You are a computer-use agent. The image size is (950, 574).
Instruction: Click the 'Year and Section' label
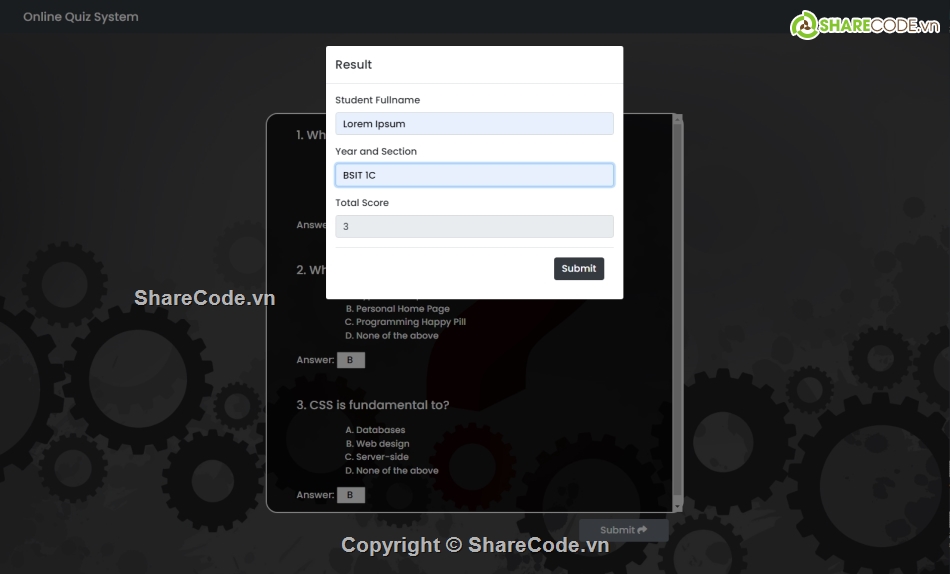376,152
